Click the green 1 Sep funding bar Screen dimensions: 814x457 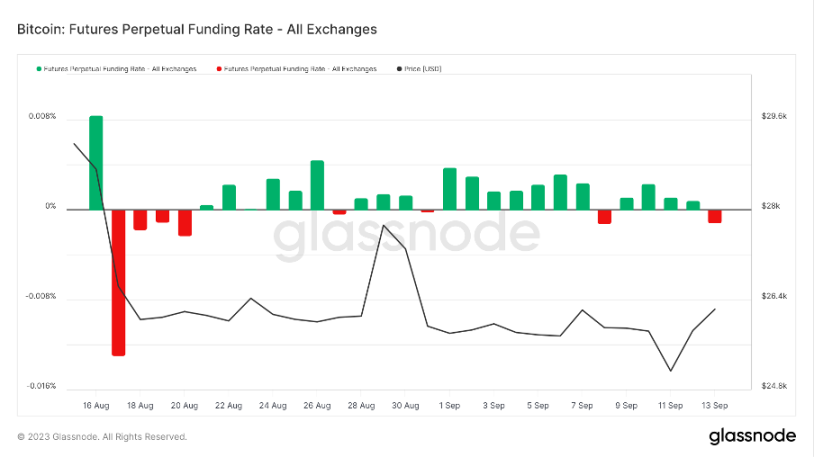click(450, 189)
